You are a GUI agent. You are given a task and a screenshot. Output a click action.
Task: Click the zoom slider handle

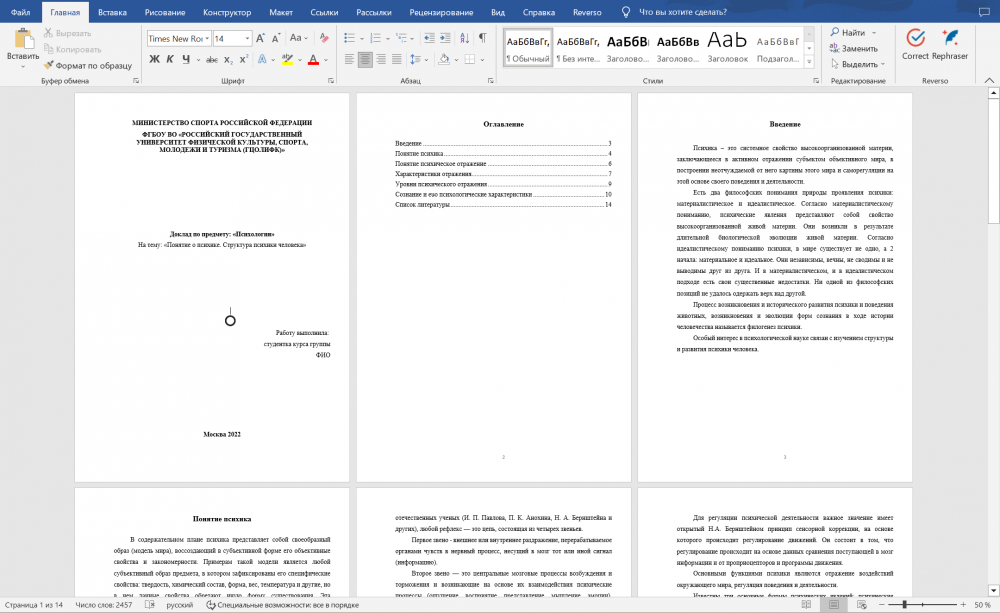coord(904,605)
